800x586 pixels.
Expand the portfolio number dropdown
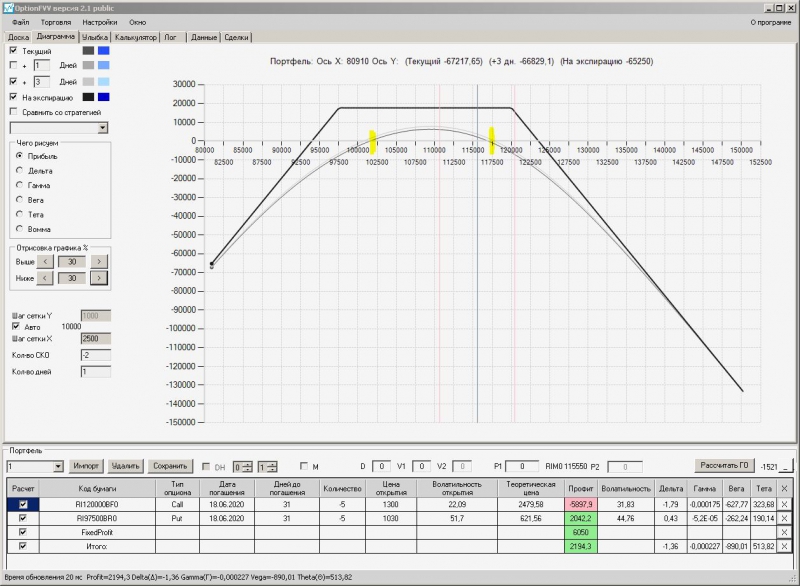[x=58, y=466]
